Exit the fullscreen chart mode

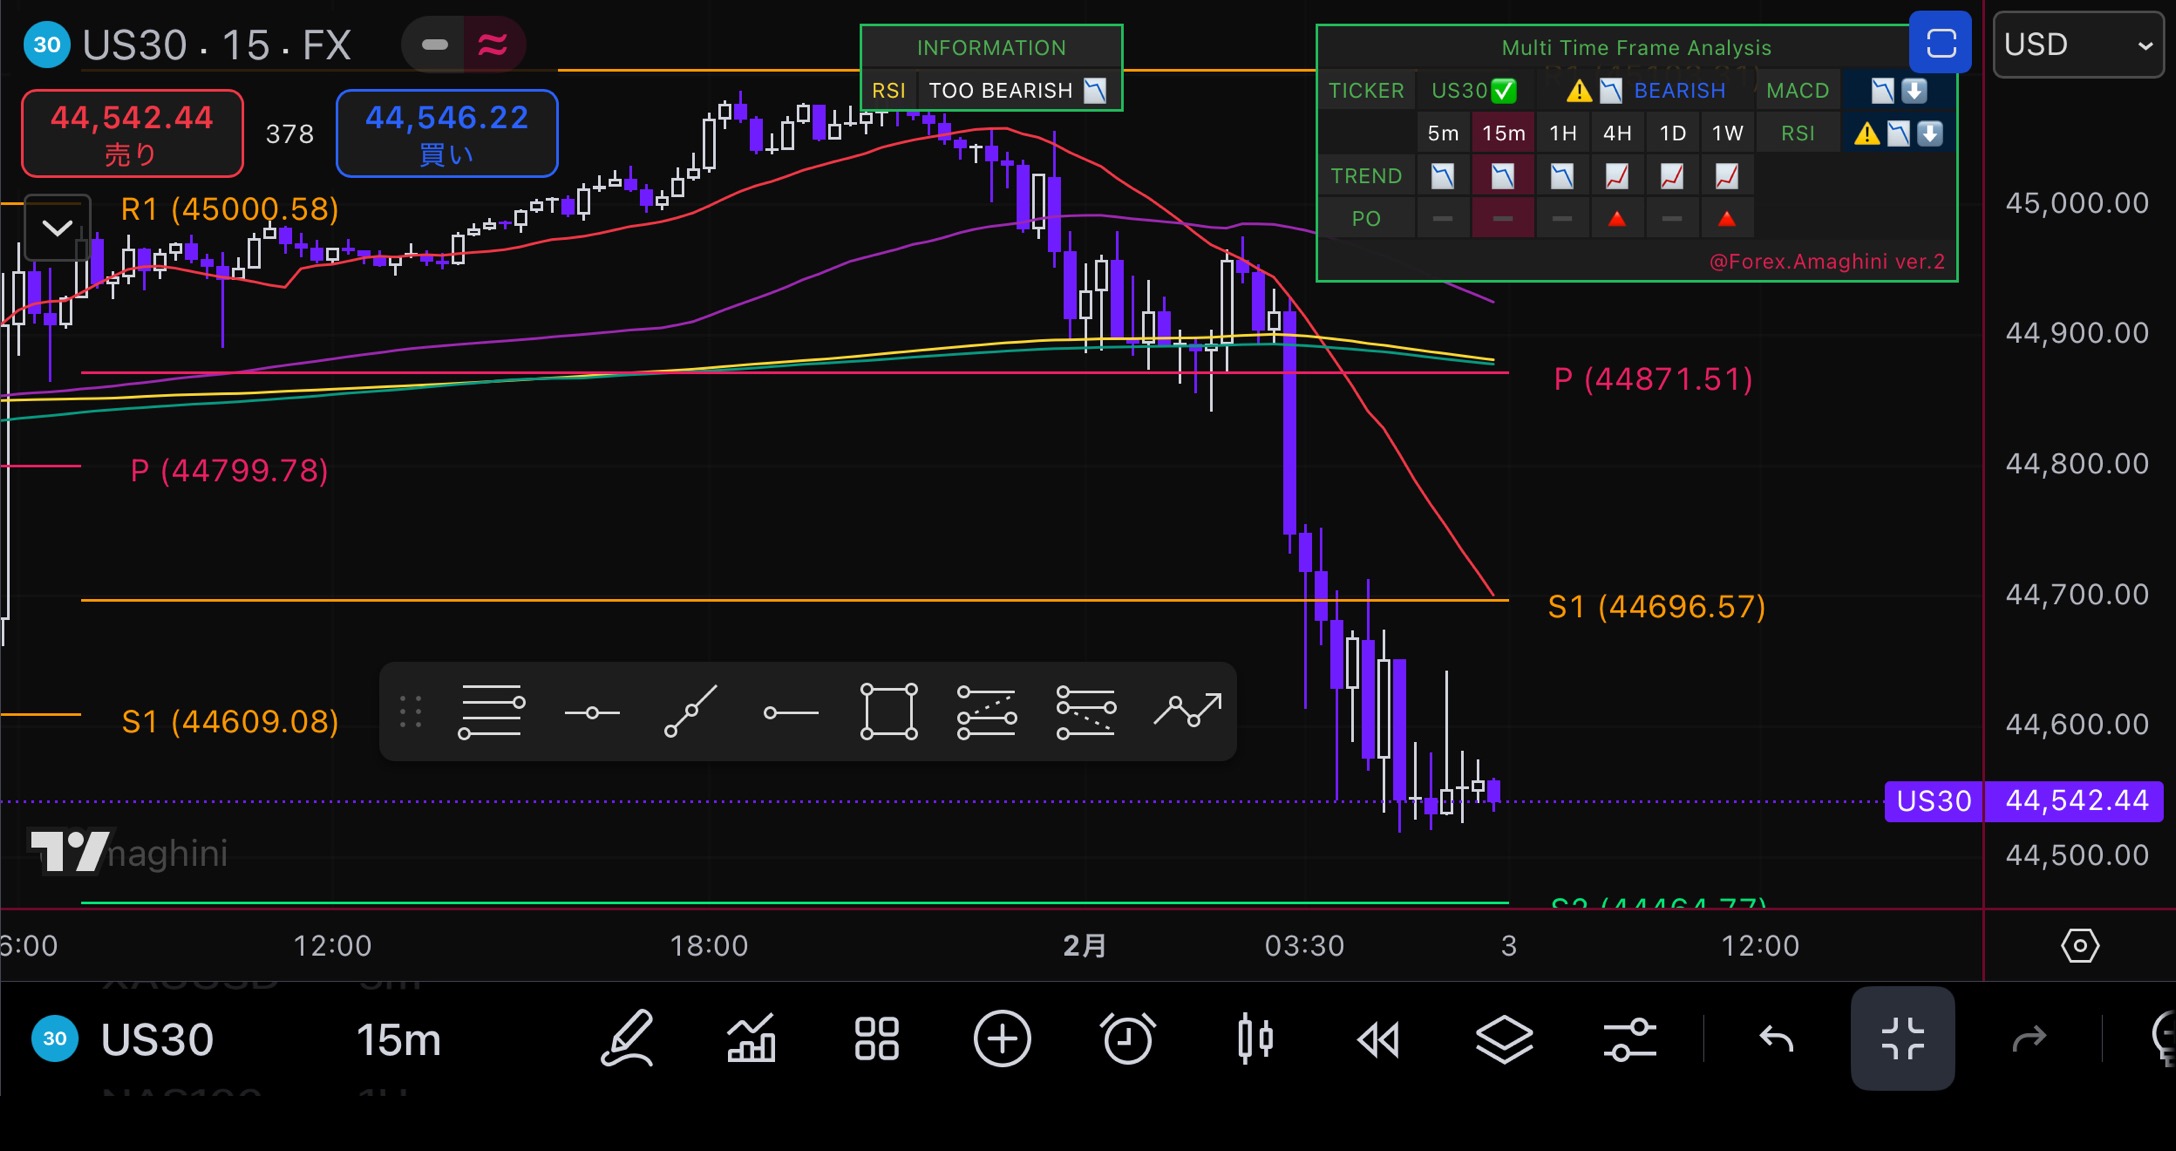coord(1902,1038)
